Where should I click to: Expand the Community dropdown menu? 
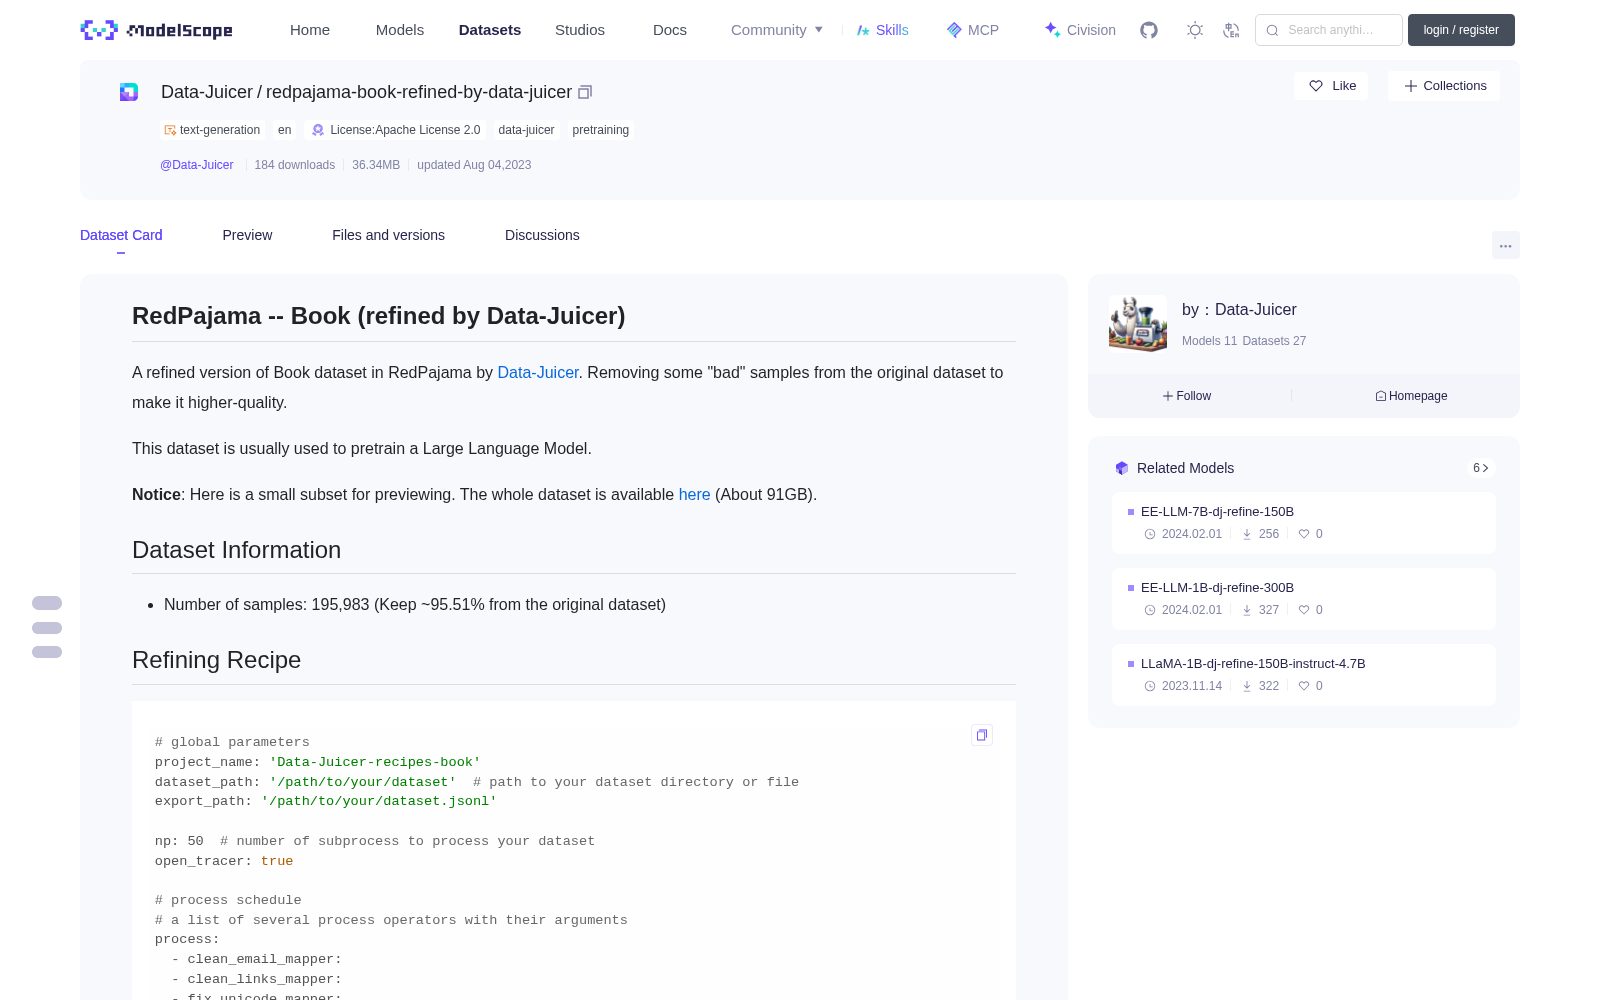coord(777,30)
